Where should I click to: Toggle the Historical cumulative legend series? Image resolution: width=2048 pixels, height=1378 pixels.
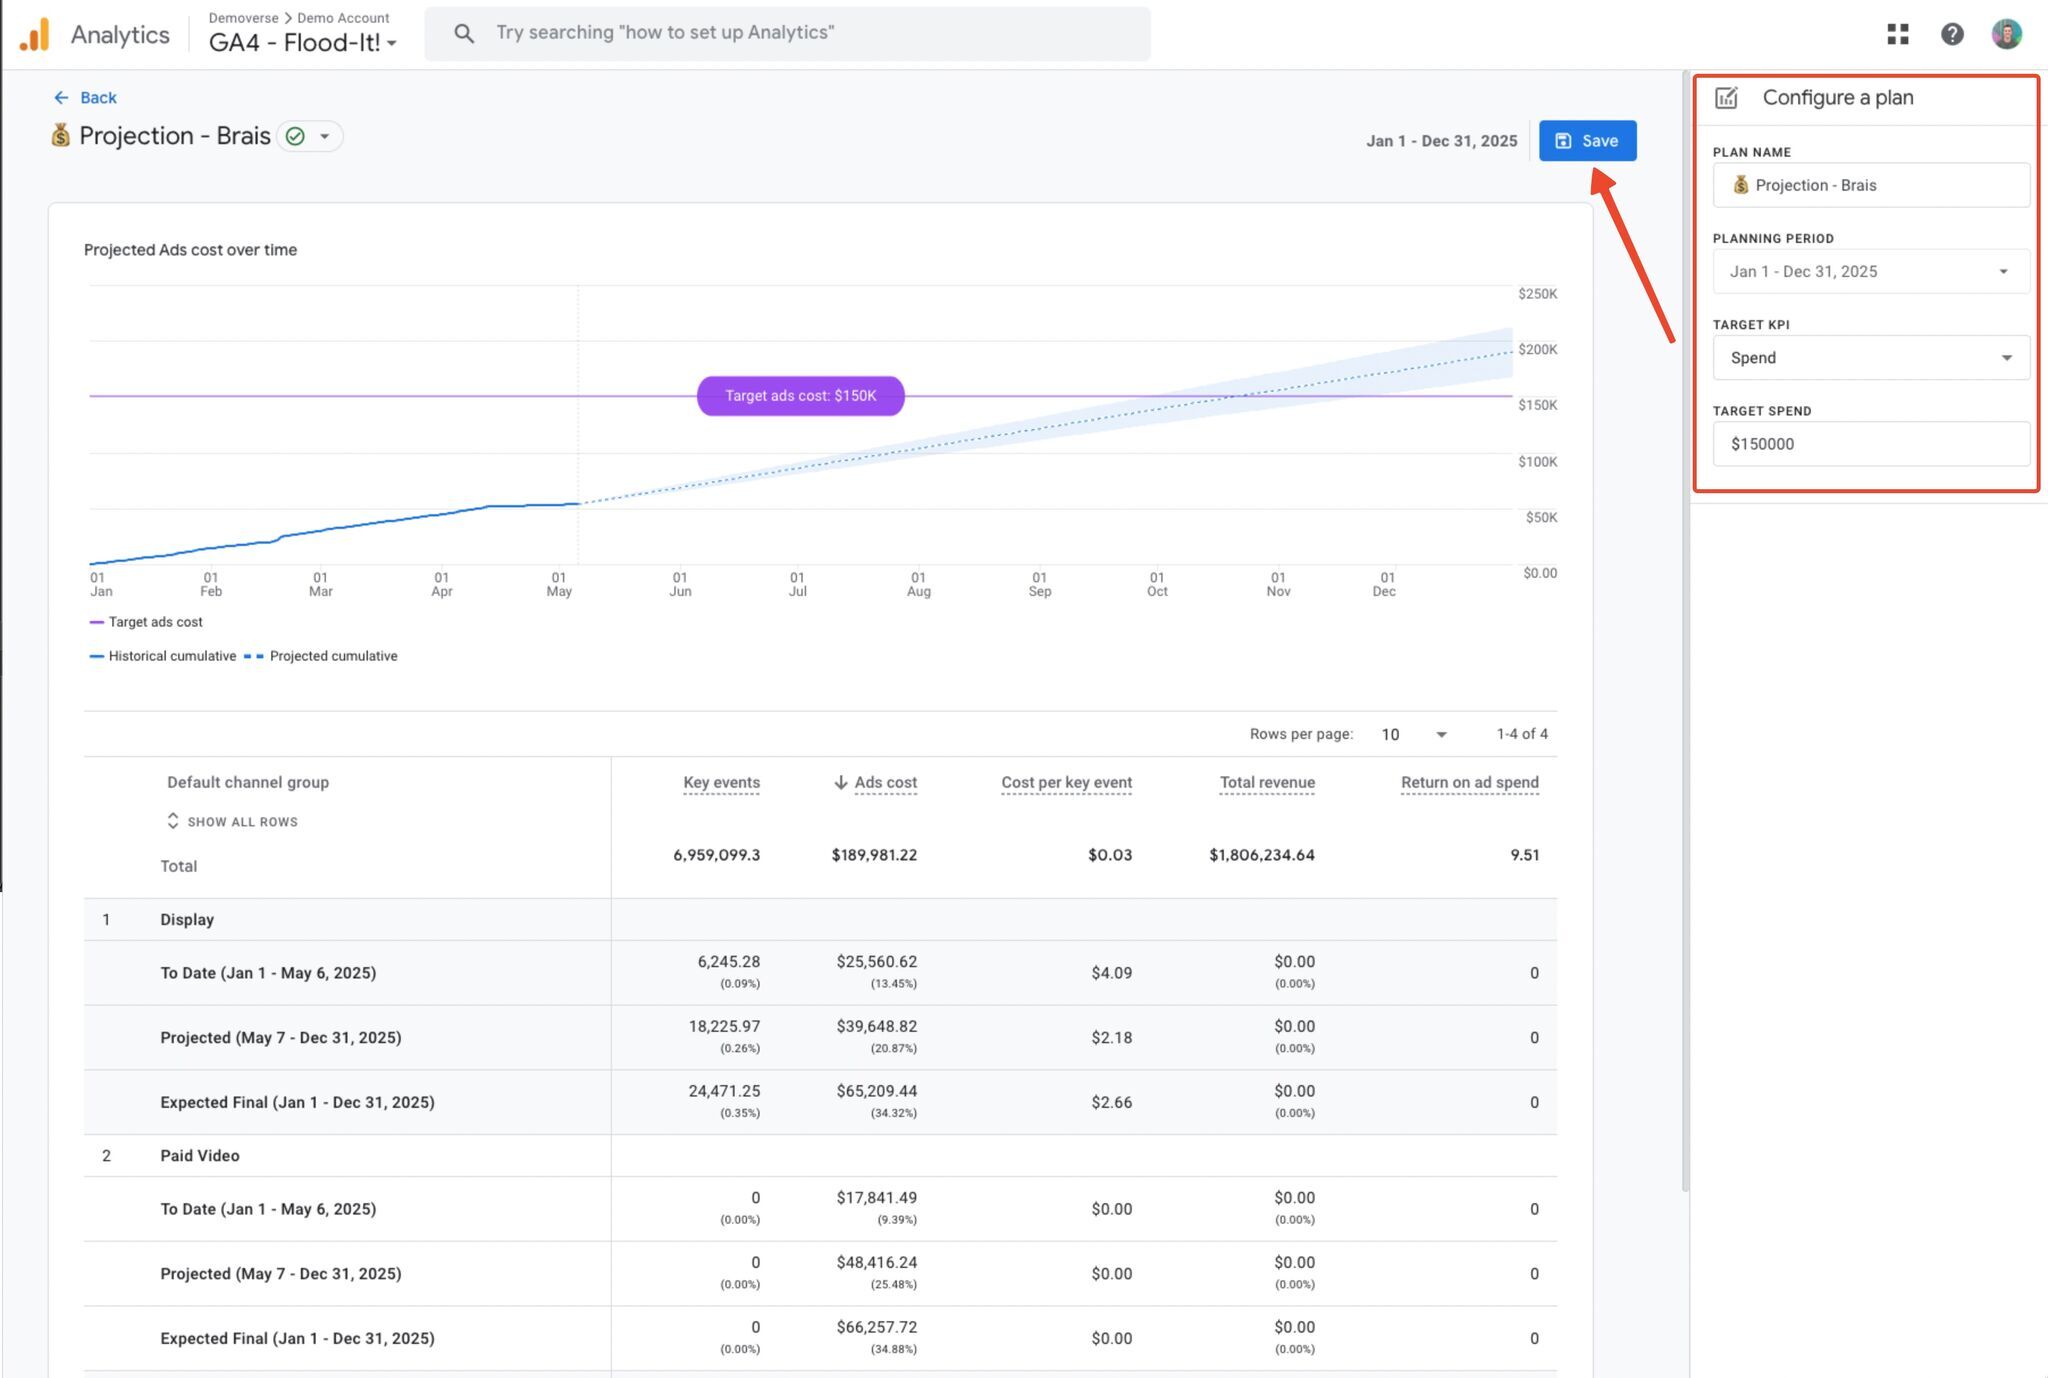click(163, 656)
